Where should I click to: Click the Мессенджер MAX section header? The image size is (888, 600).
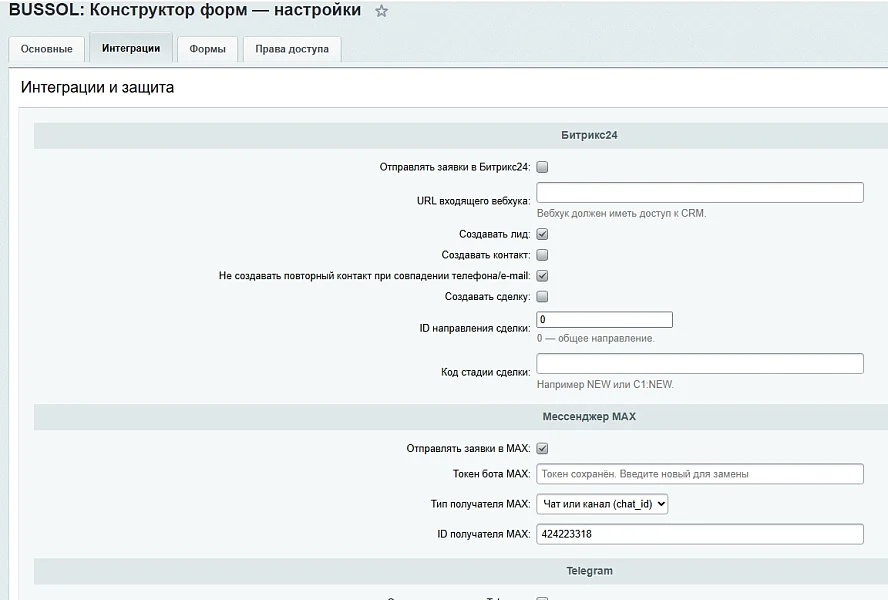pyautogui.click(x=589, y=416)
